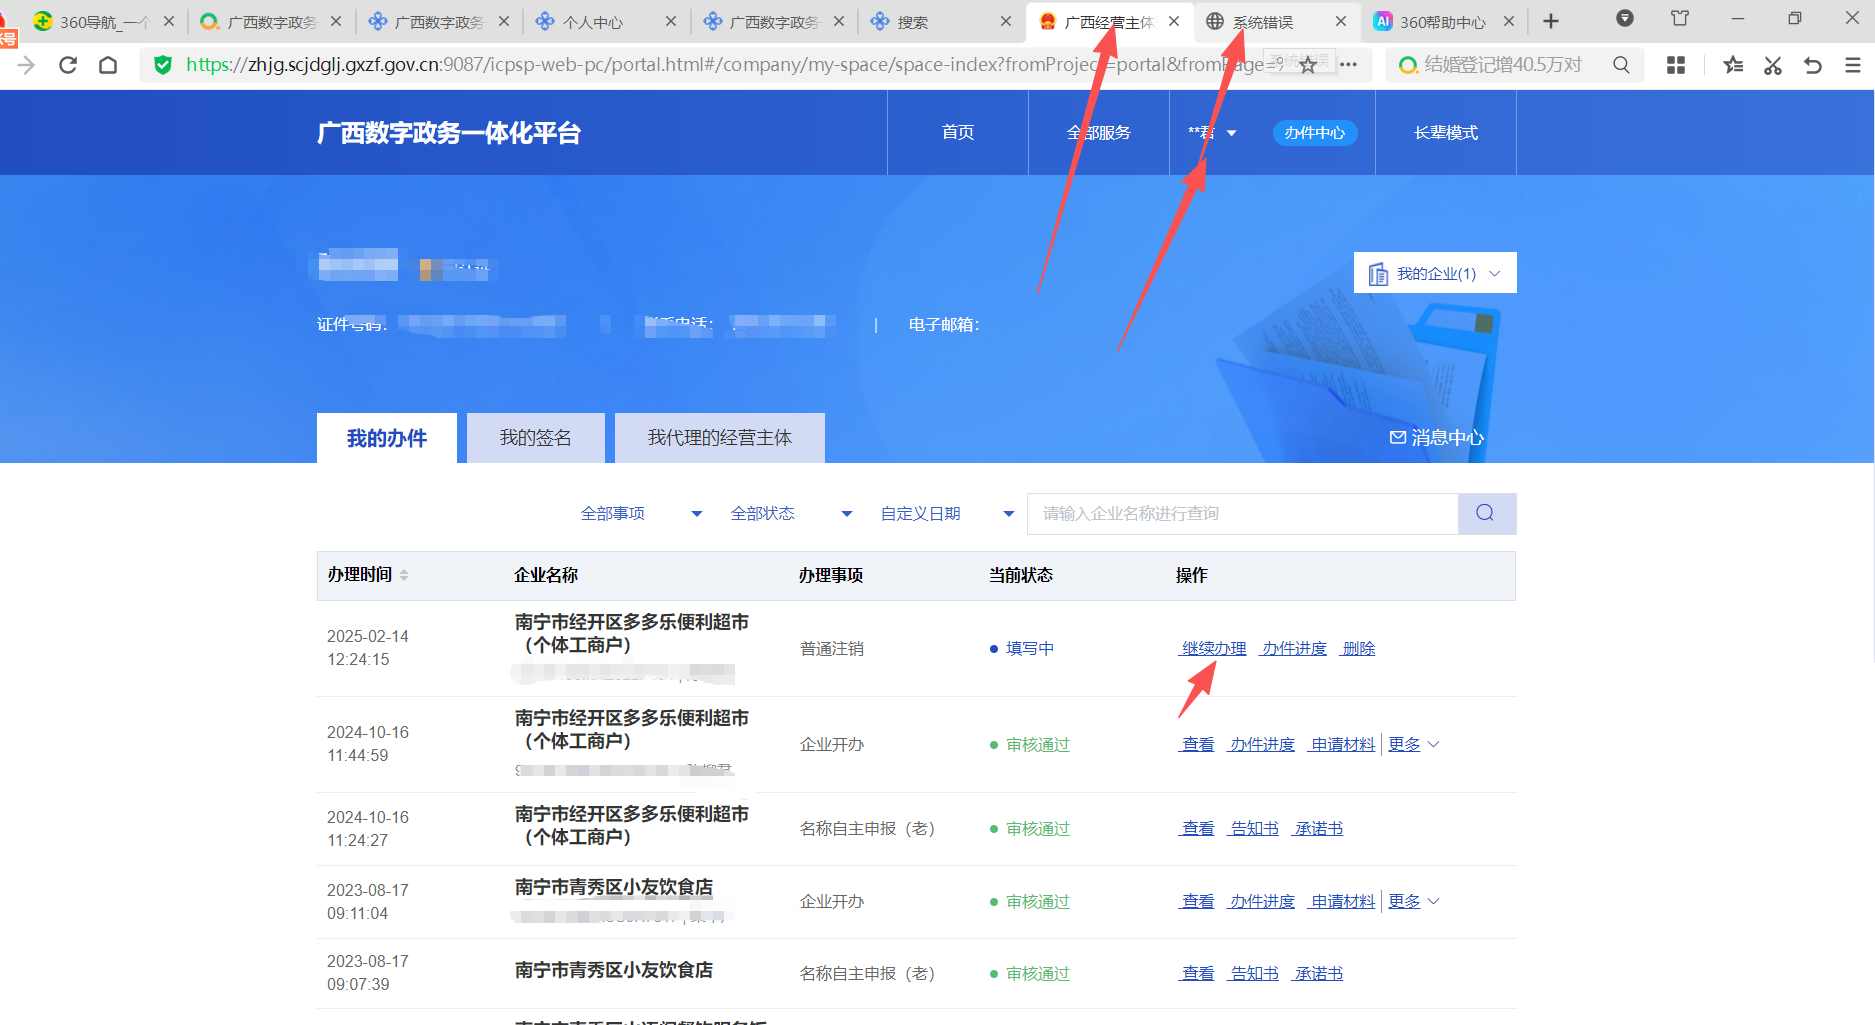Sort the list by 办理时间 column
This screenshot has height=1025, width=1875.
pyautogui.click(x=404, y=575)
